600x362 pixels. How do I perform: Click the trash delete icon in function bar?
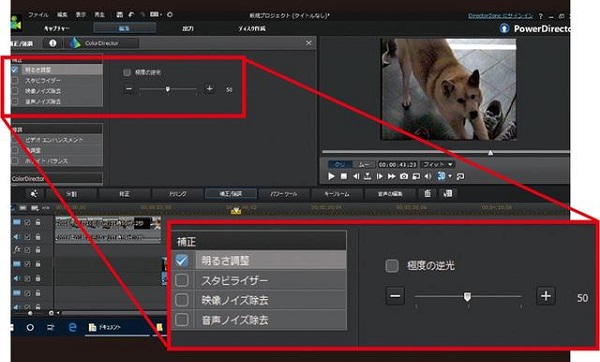click(x=427, y=194)
